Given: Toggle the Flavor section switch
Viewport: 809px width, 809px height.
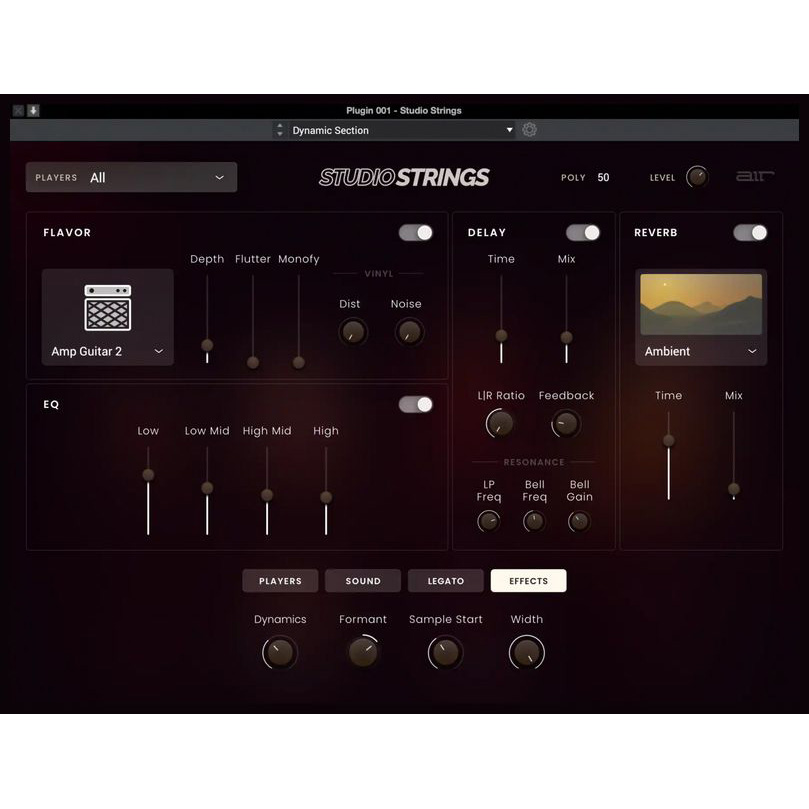Looking at the screenshot, I should tap(415, 233).
